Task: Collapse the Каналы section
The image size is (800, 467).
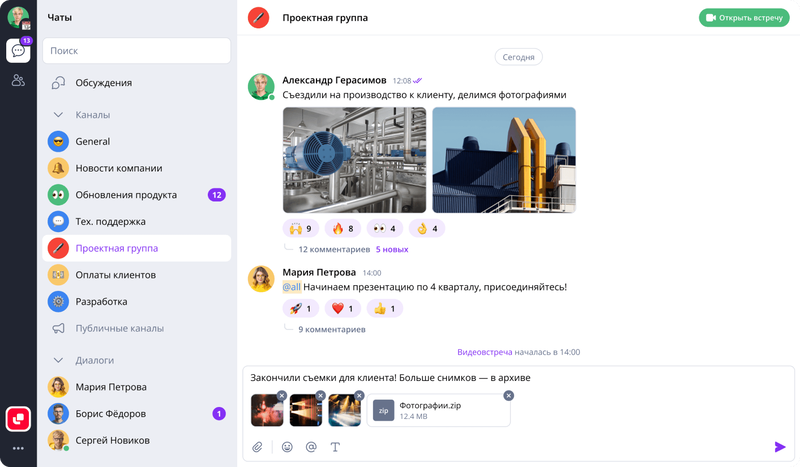Action: [58, 115]
